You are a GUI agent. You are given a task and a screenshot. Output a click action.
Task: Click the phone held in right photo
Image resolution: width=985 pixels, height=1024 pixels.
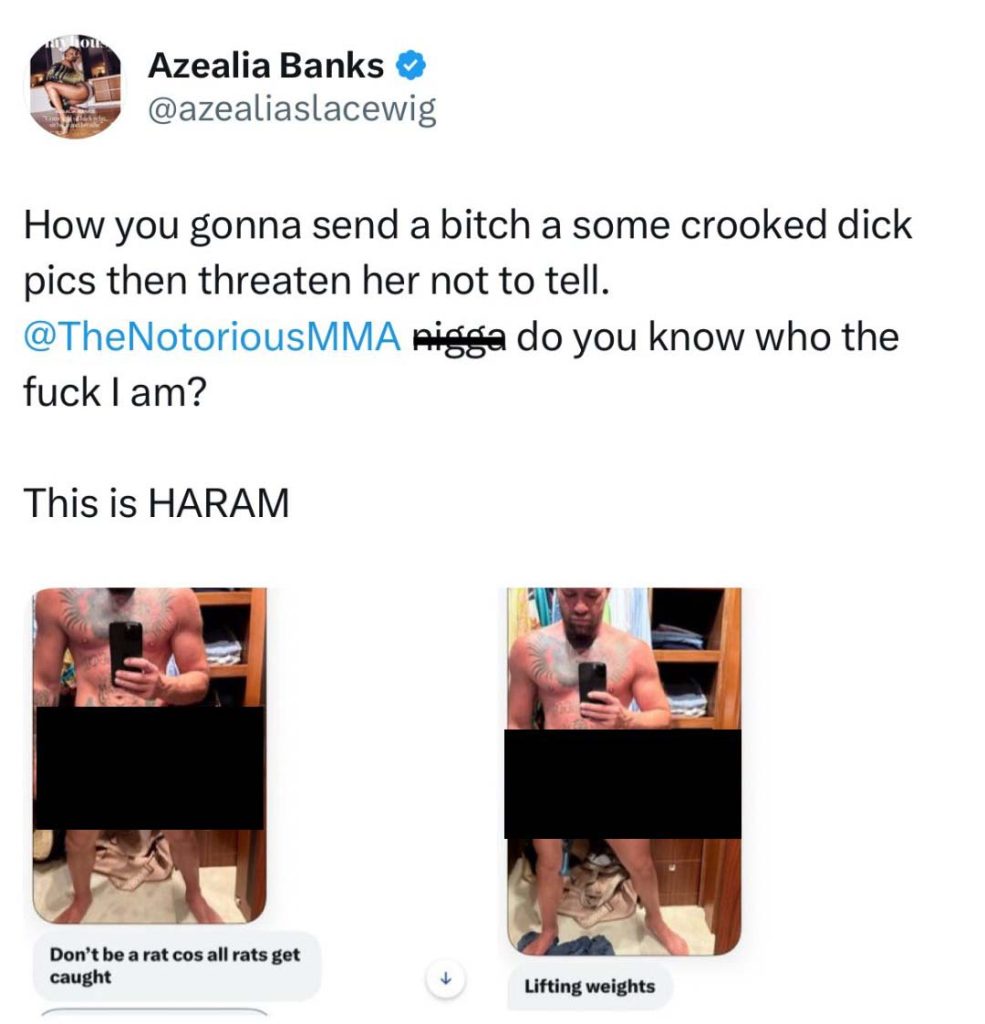pos(592,681)
